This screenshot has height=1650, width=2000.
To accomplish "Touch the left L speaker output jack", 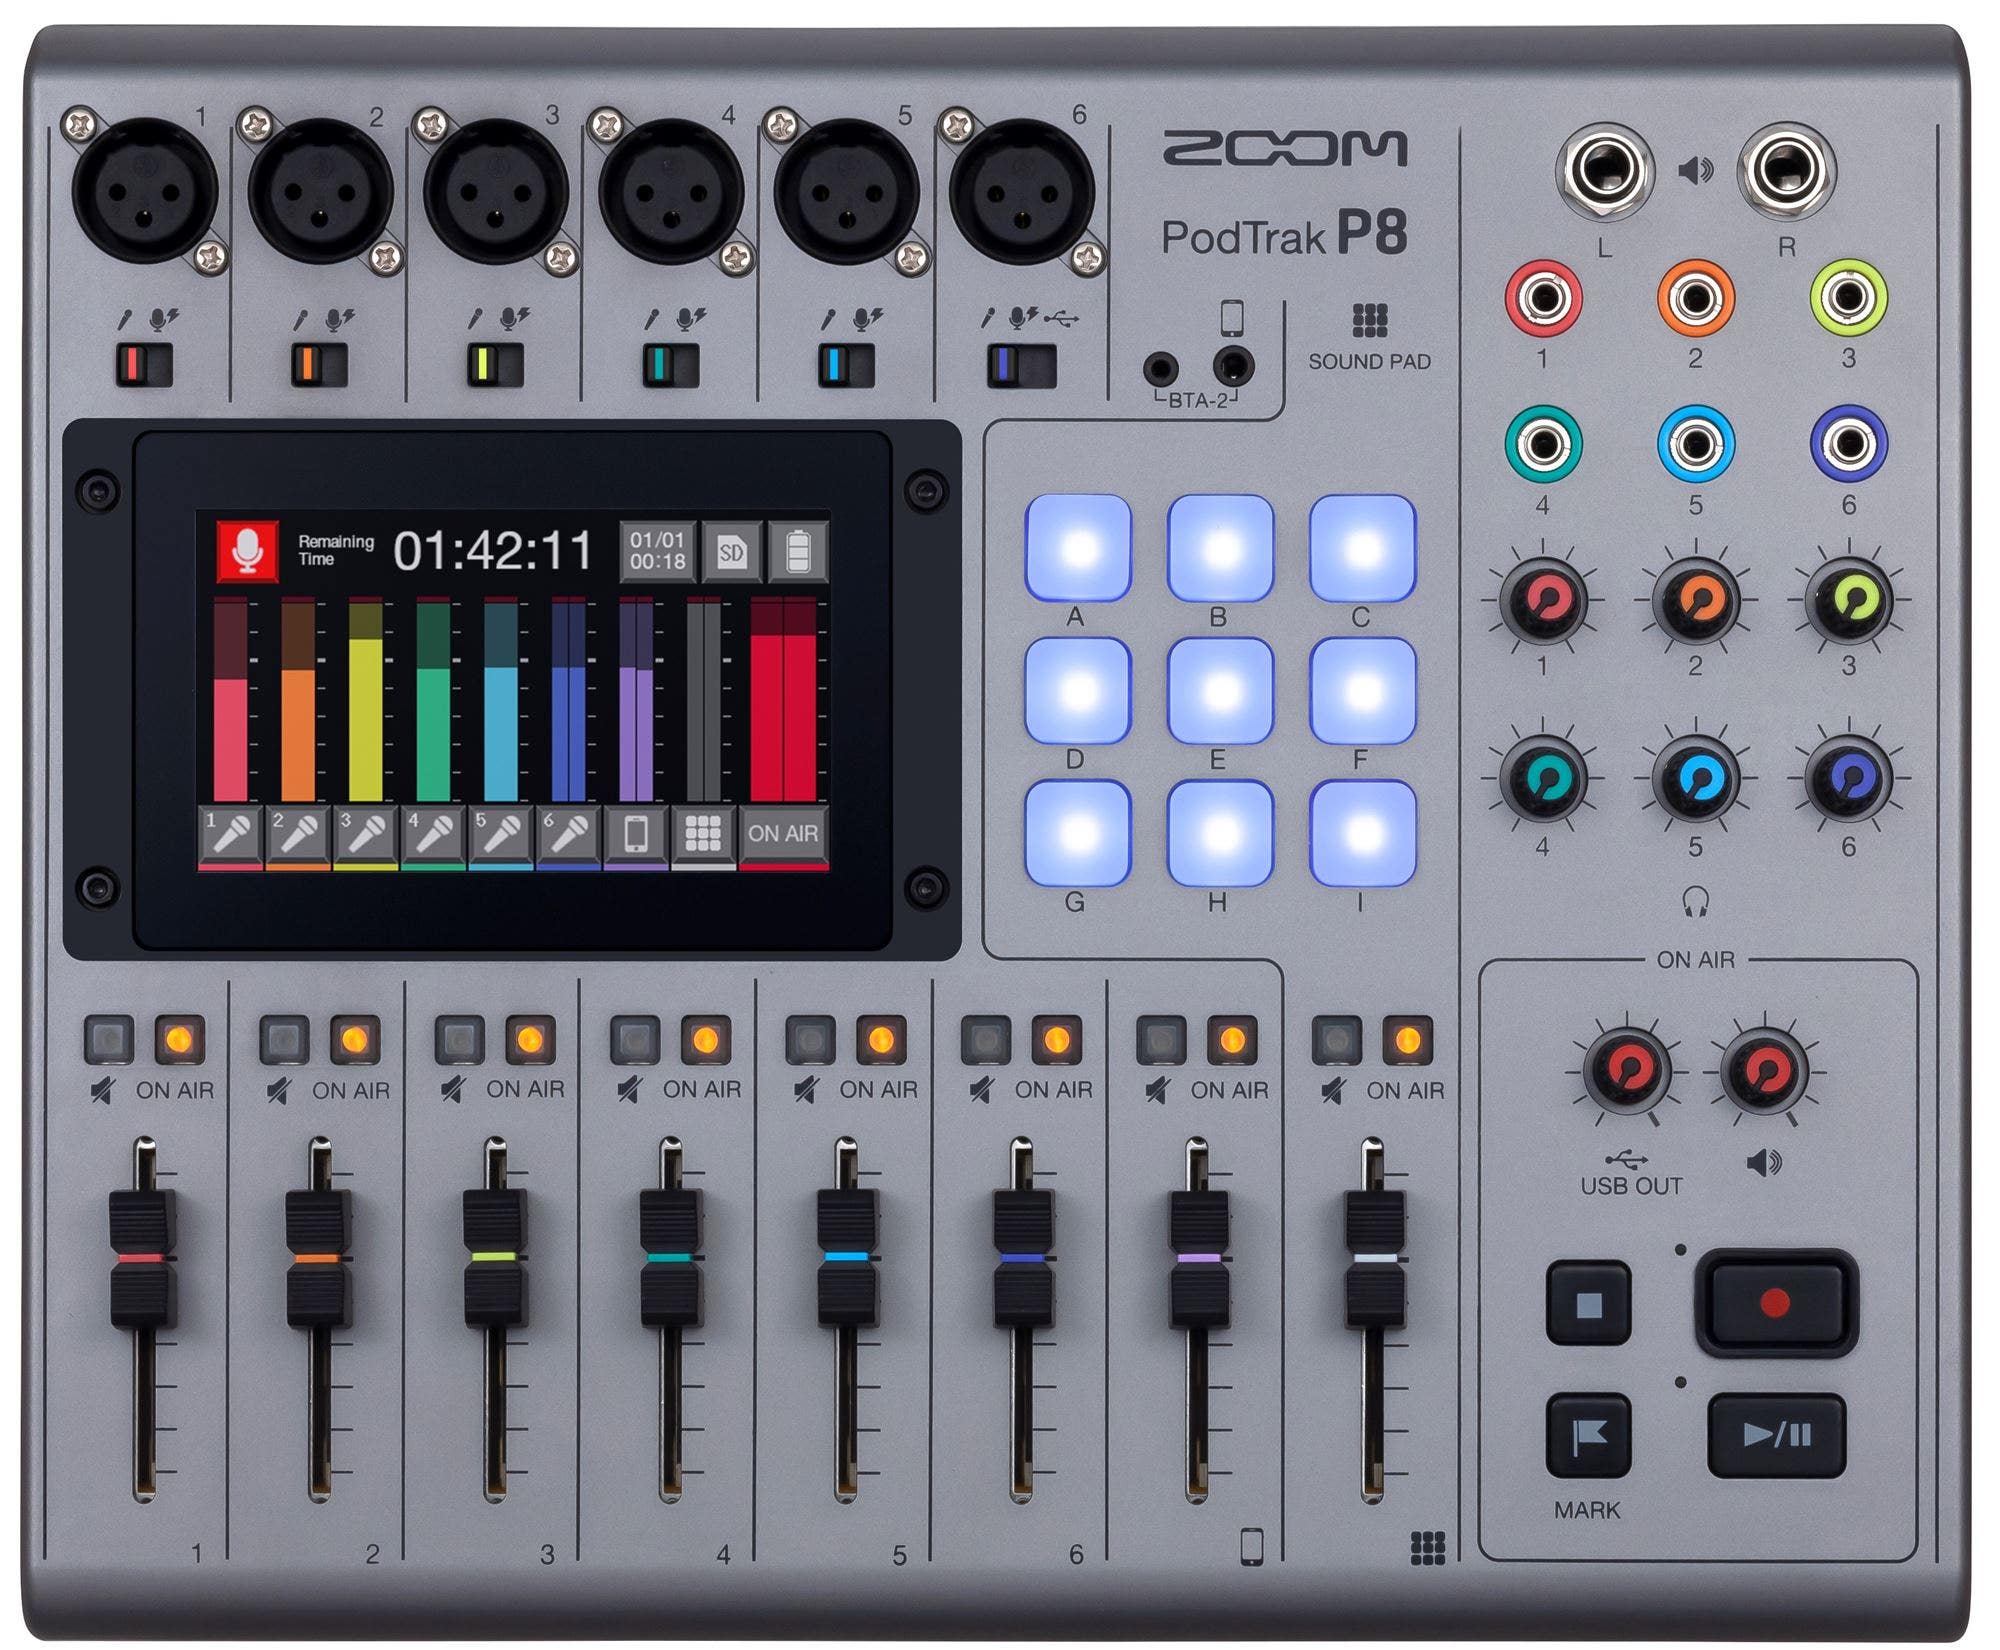I will [1605, 171].
